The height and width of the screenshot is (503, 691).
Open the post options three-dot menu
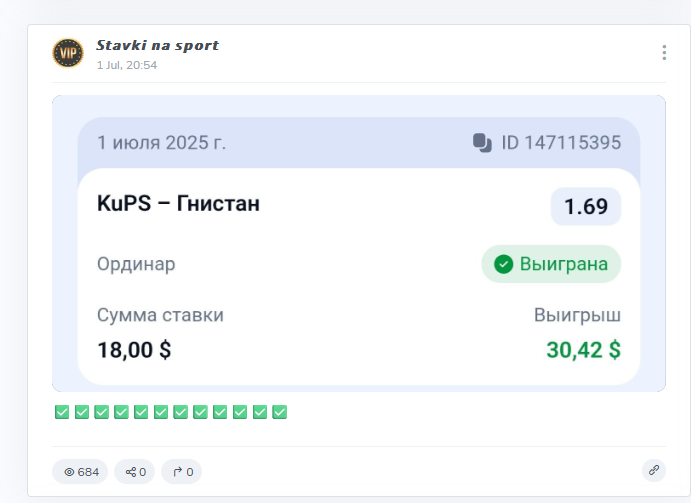point(664,52)
